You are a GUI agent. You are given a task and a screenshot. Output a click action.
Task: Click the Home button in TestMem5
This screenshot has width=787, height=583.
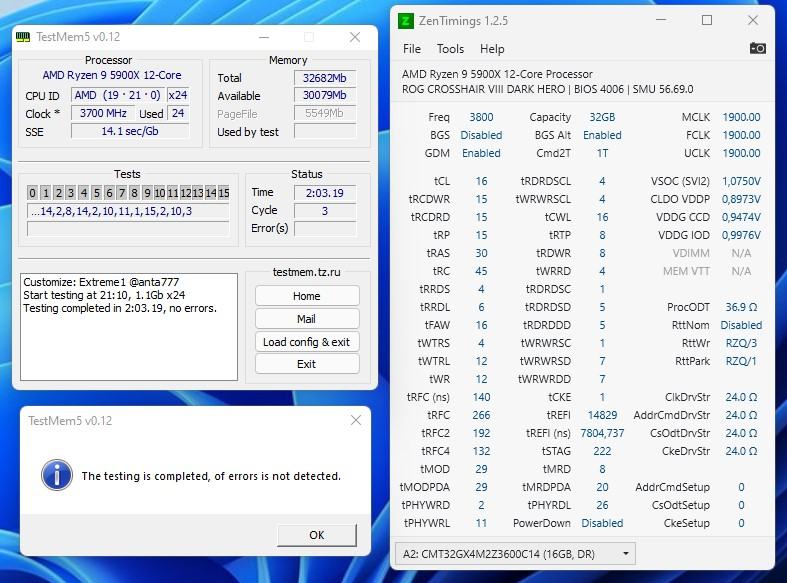(307, 296)
